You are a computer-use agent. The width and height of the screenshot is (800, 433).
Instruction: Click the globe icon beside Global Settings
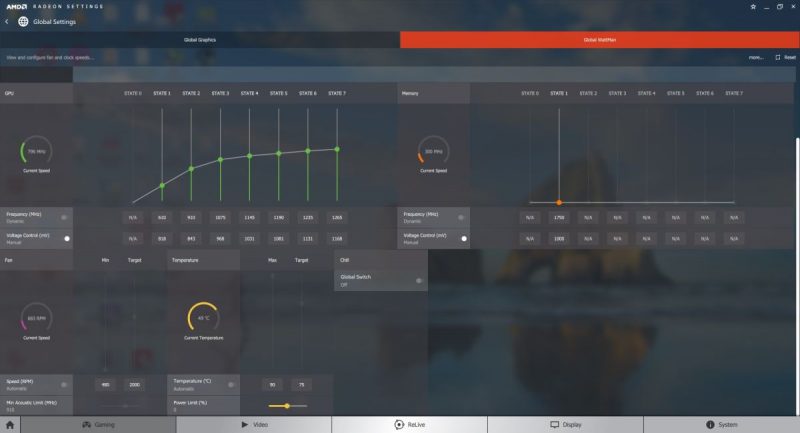pos(23,21)
